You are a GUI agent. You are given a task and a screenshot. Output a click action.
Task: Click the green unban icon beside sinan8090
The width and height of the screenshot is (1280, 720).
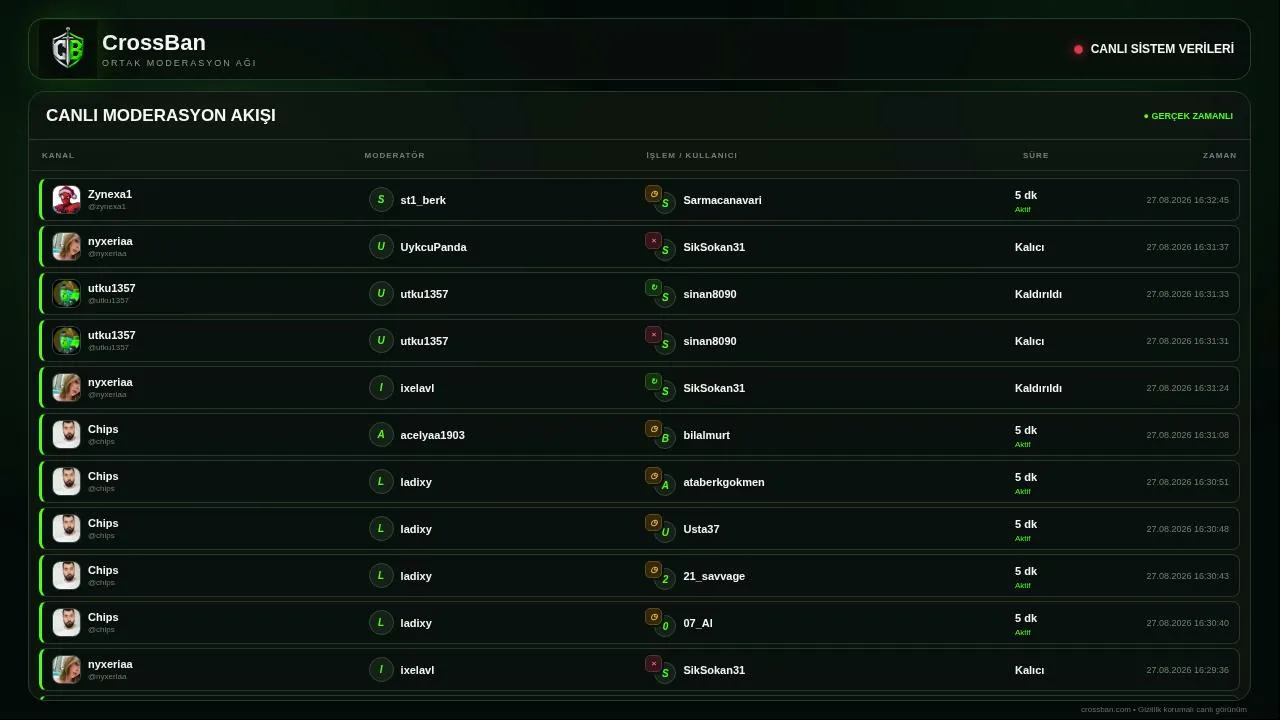(653, 288)
